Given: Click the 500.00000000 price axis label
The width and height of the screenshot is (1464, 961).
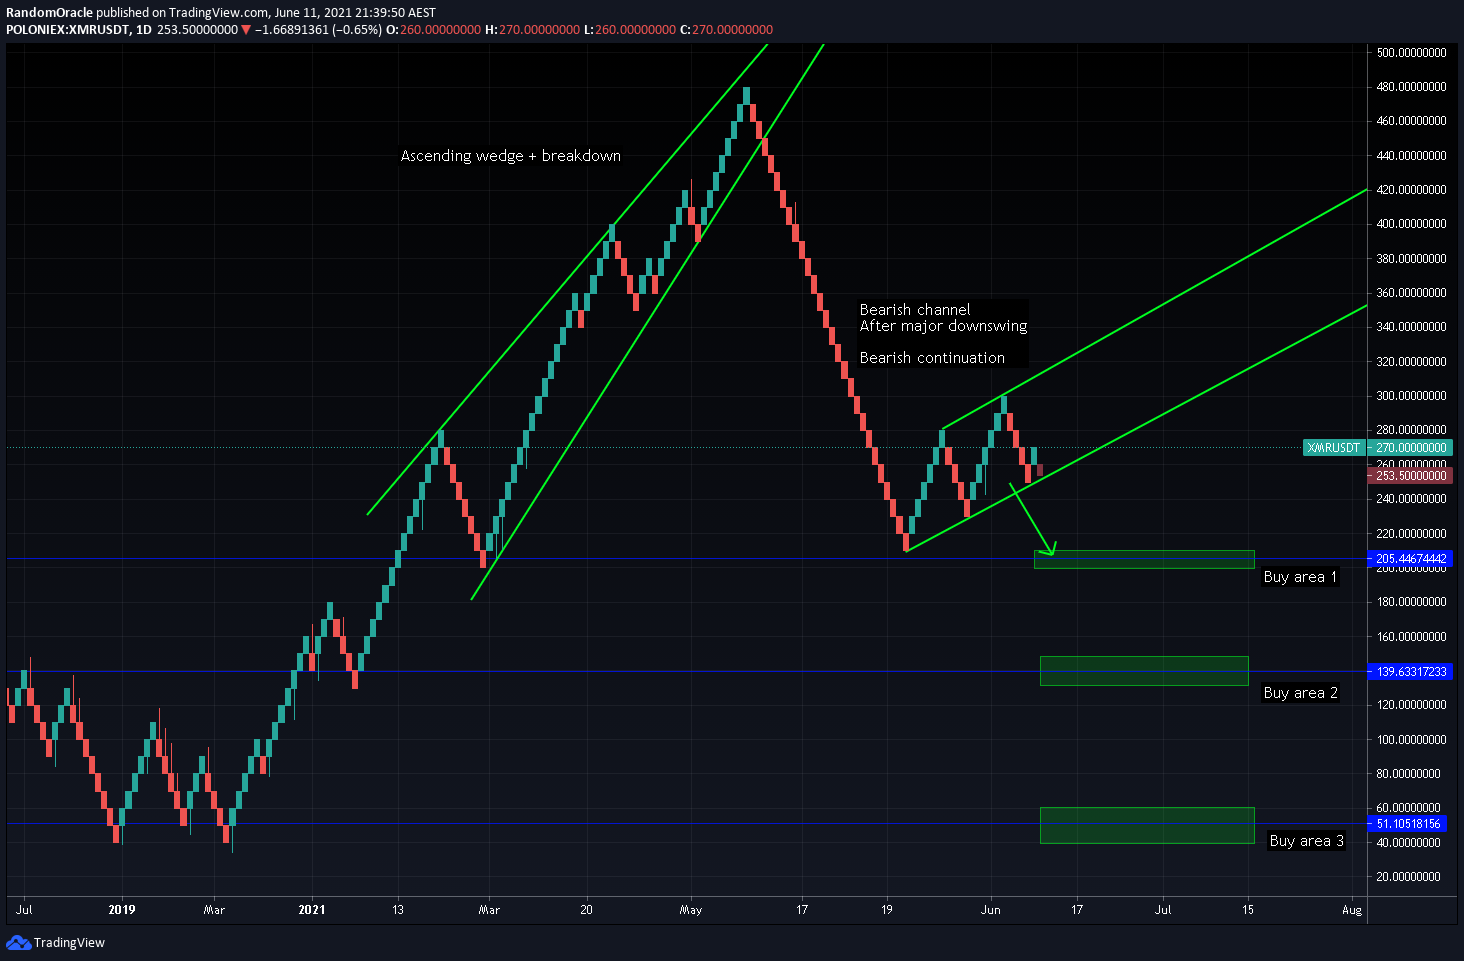Looking at the screenshot, I should tap(1411, 53).
